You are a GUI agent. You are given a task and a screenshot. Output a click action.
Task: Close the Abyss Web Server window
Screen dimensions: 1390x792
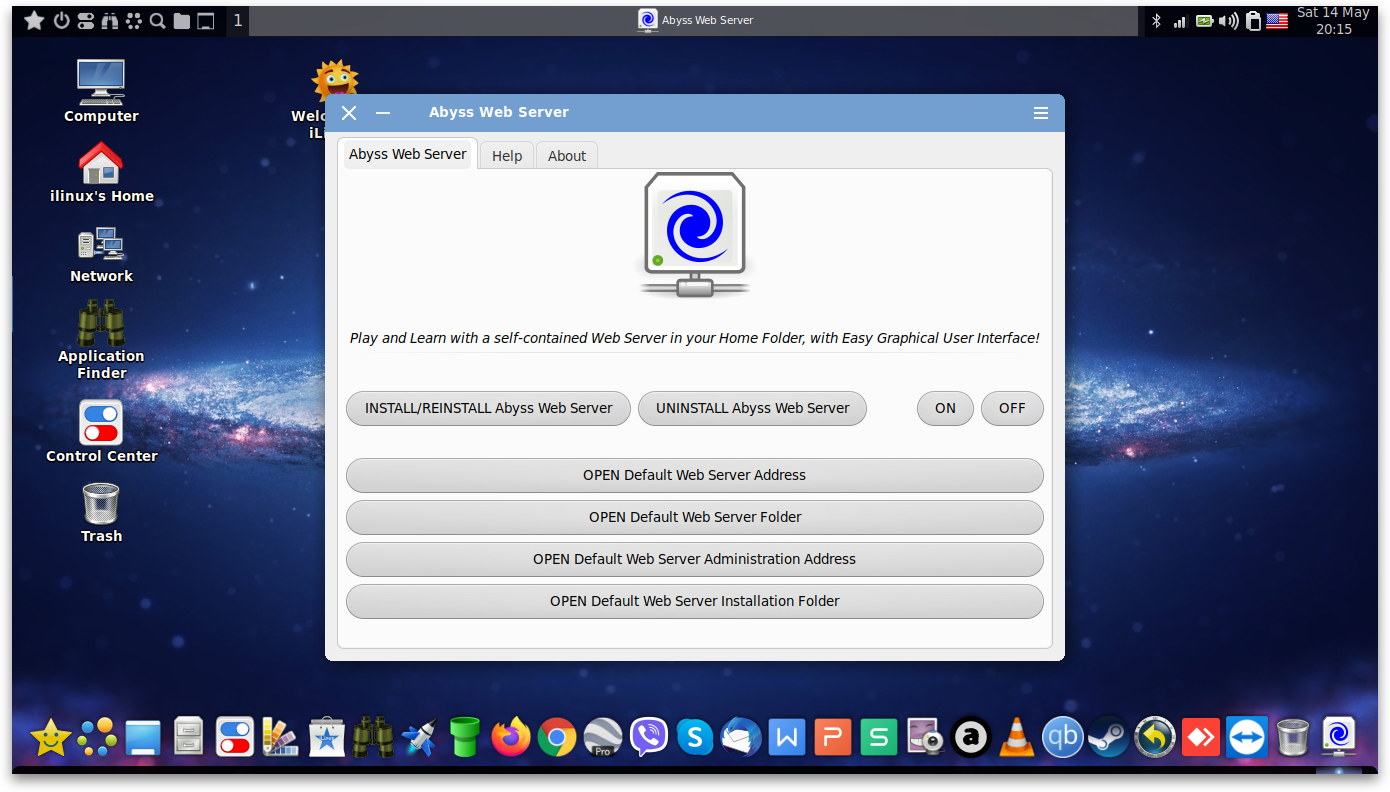tap(349, 113)
